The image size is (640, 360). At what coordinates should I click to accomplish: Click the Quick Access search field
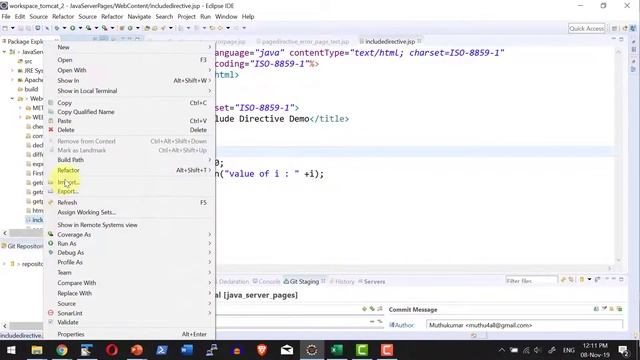point(587,28)
